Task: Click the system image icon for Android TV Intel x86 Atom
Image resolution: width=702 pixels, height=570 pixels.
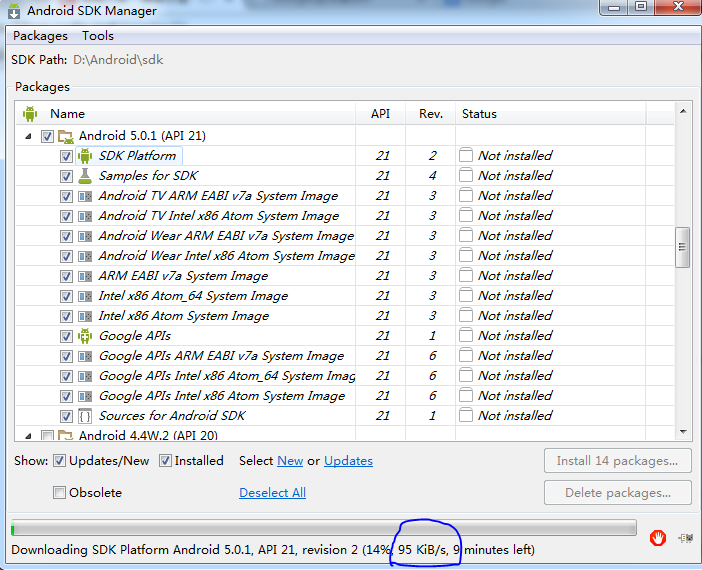Action: click(85, 216)
